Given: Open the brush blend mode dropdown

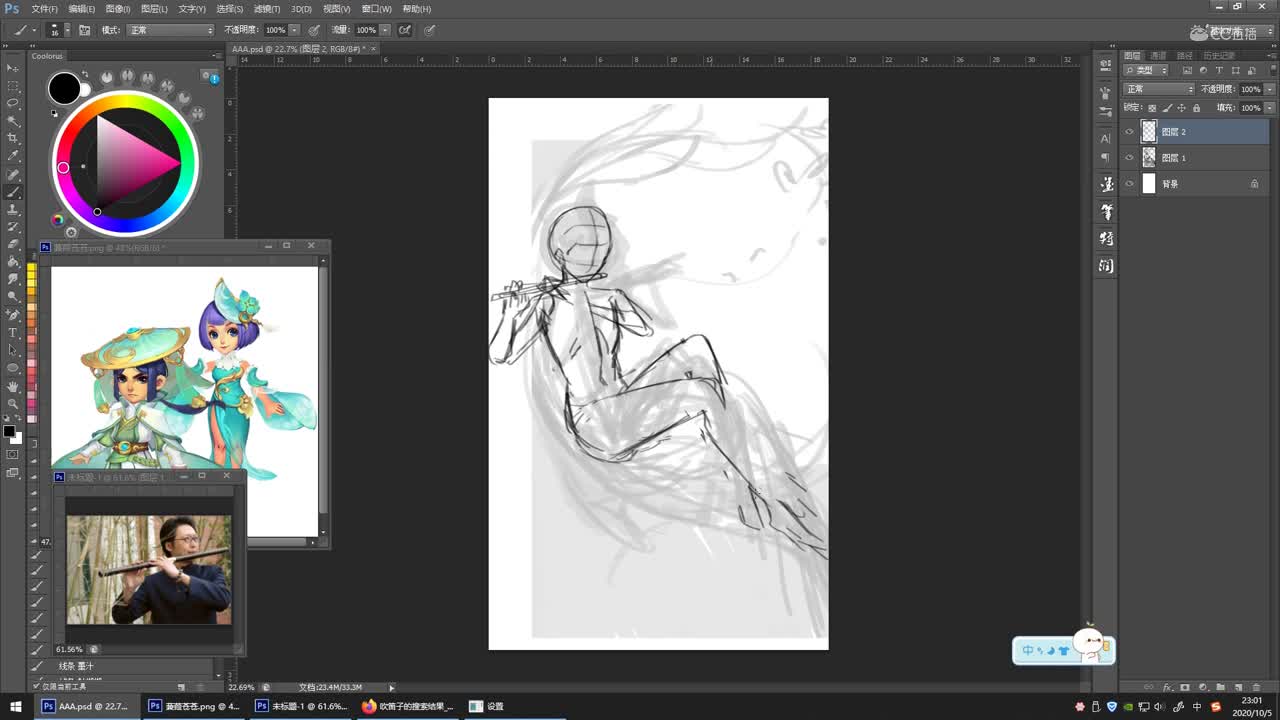Looking at the screenshot, I should click(x=170, y=30).
